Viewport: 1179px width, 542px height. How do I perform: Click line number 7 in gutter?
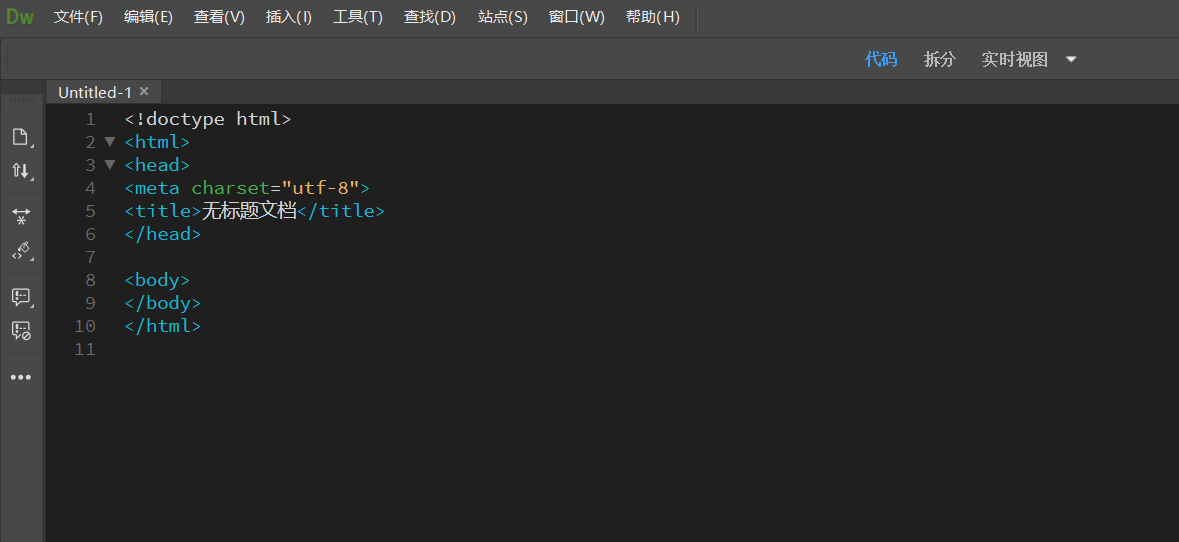click(91, 257)
